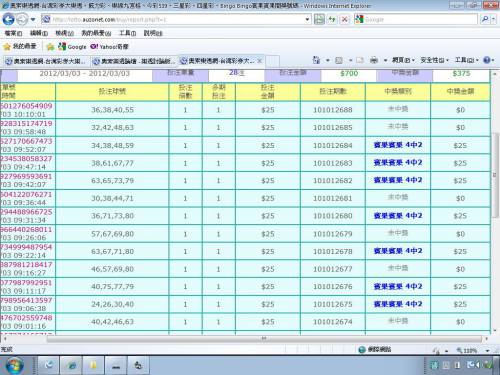Open the search provider dropdown arrow
Image resolution: width=500 pixels, height=375 pixels.
click(493, 20)
